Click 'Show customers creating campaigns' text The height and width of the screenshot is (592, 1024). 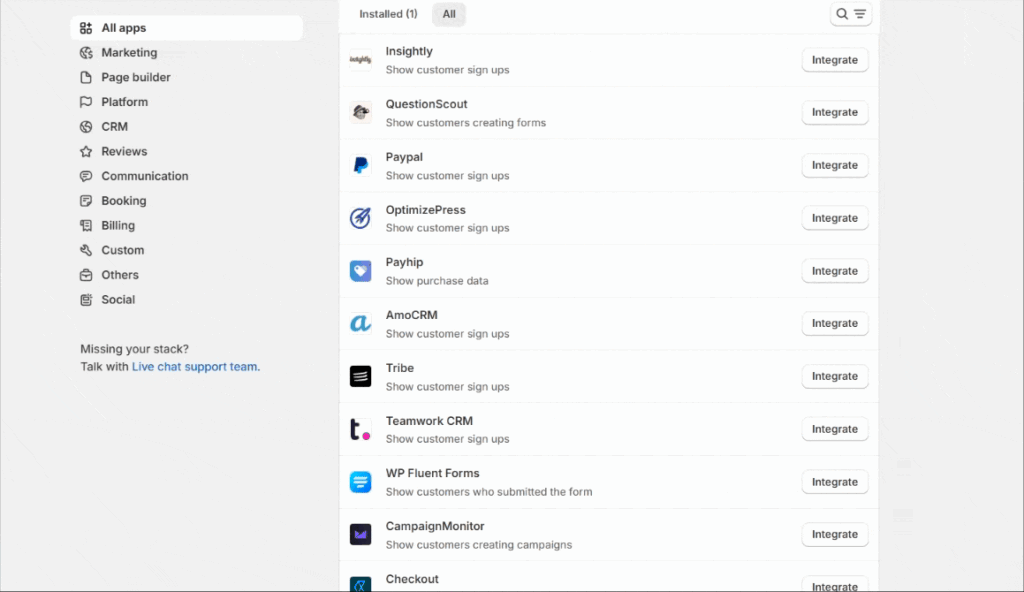click(x=479, y=545)
